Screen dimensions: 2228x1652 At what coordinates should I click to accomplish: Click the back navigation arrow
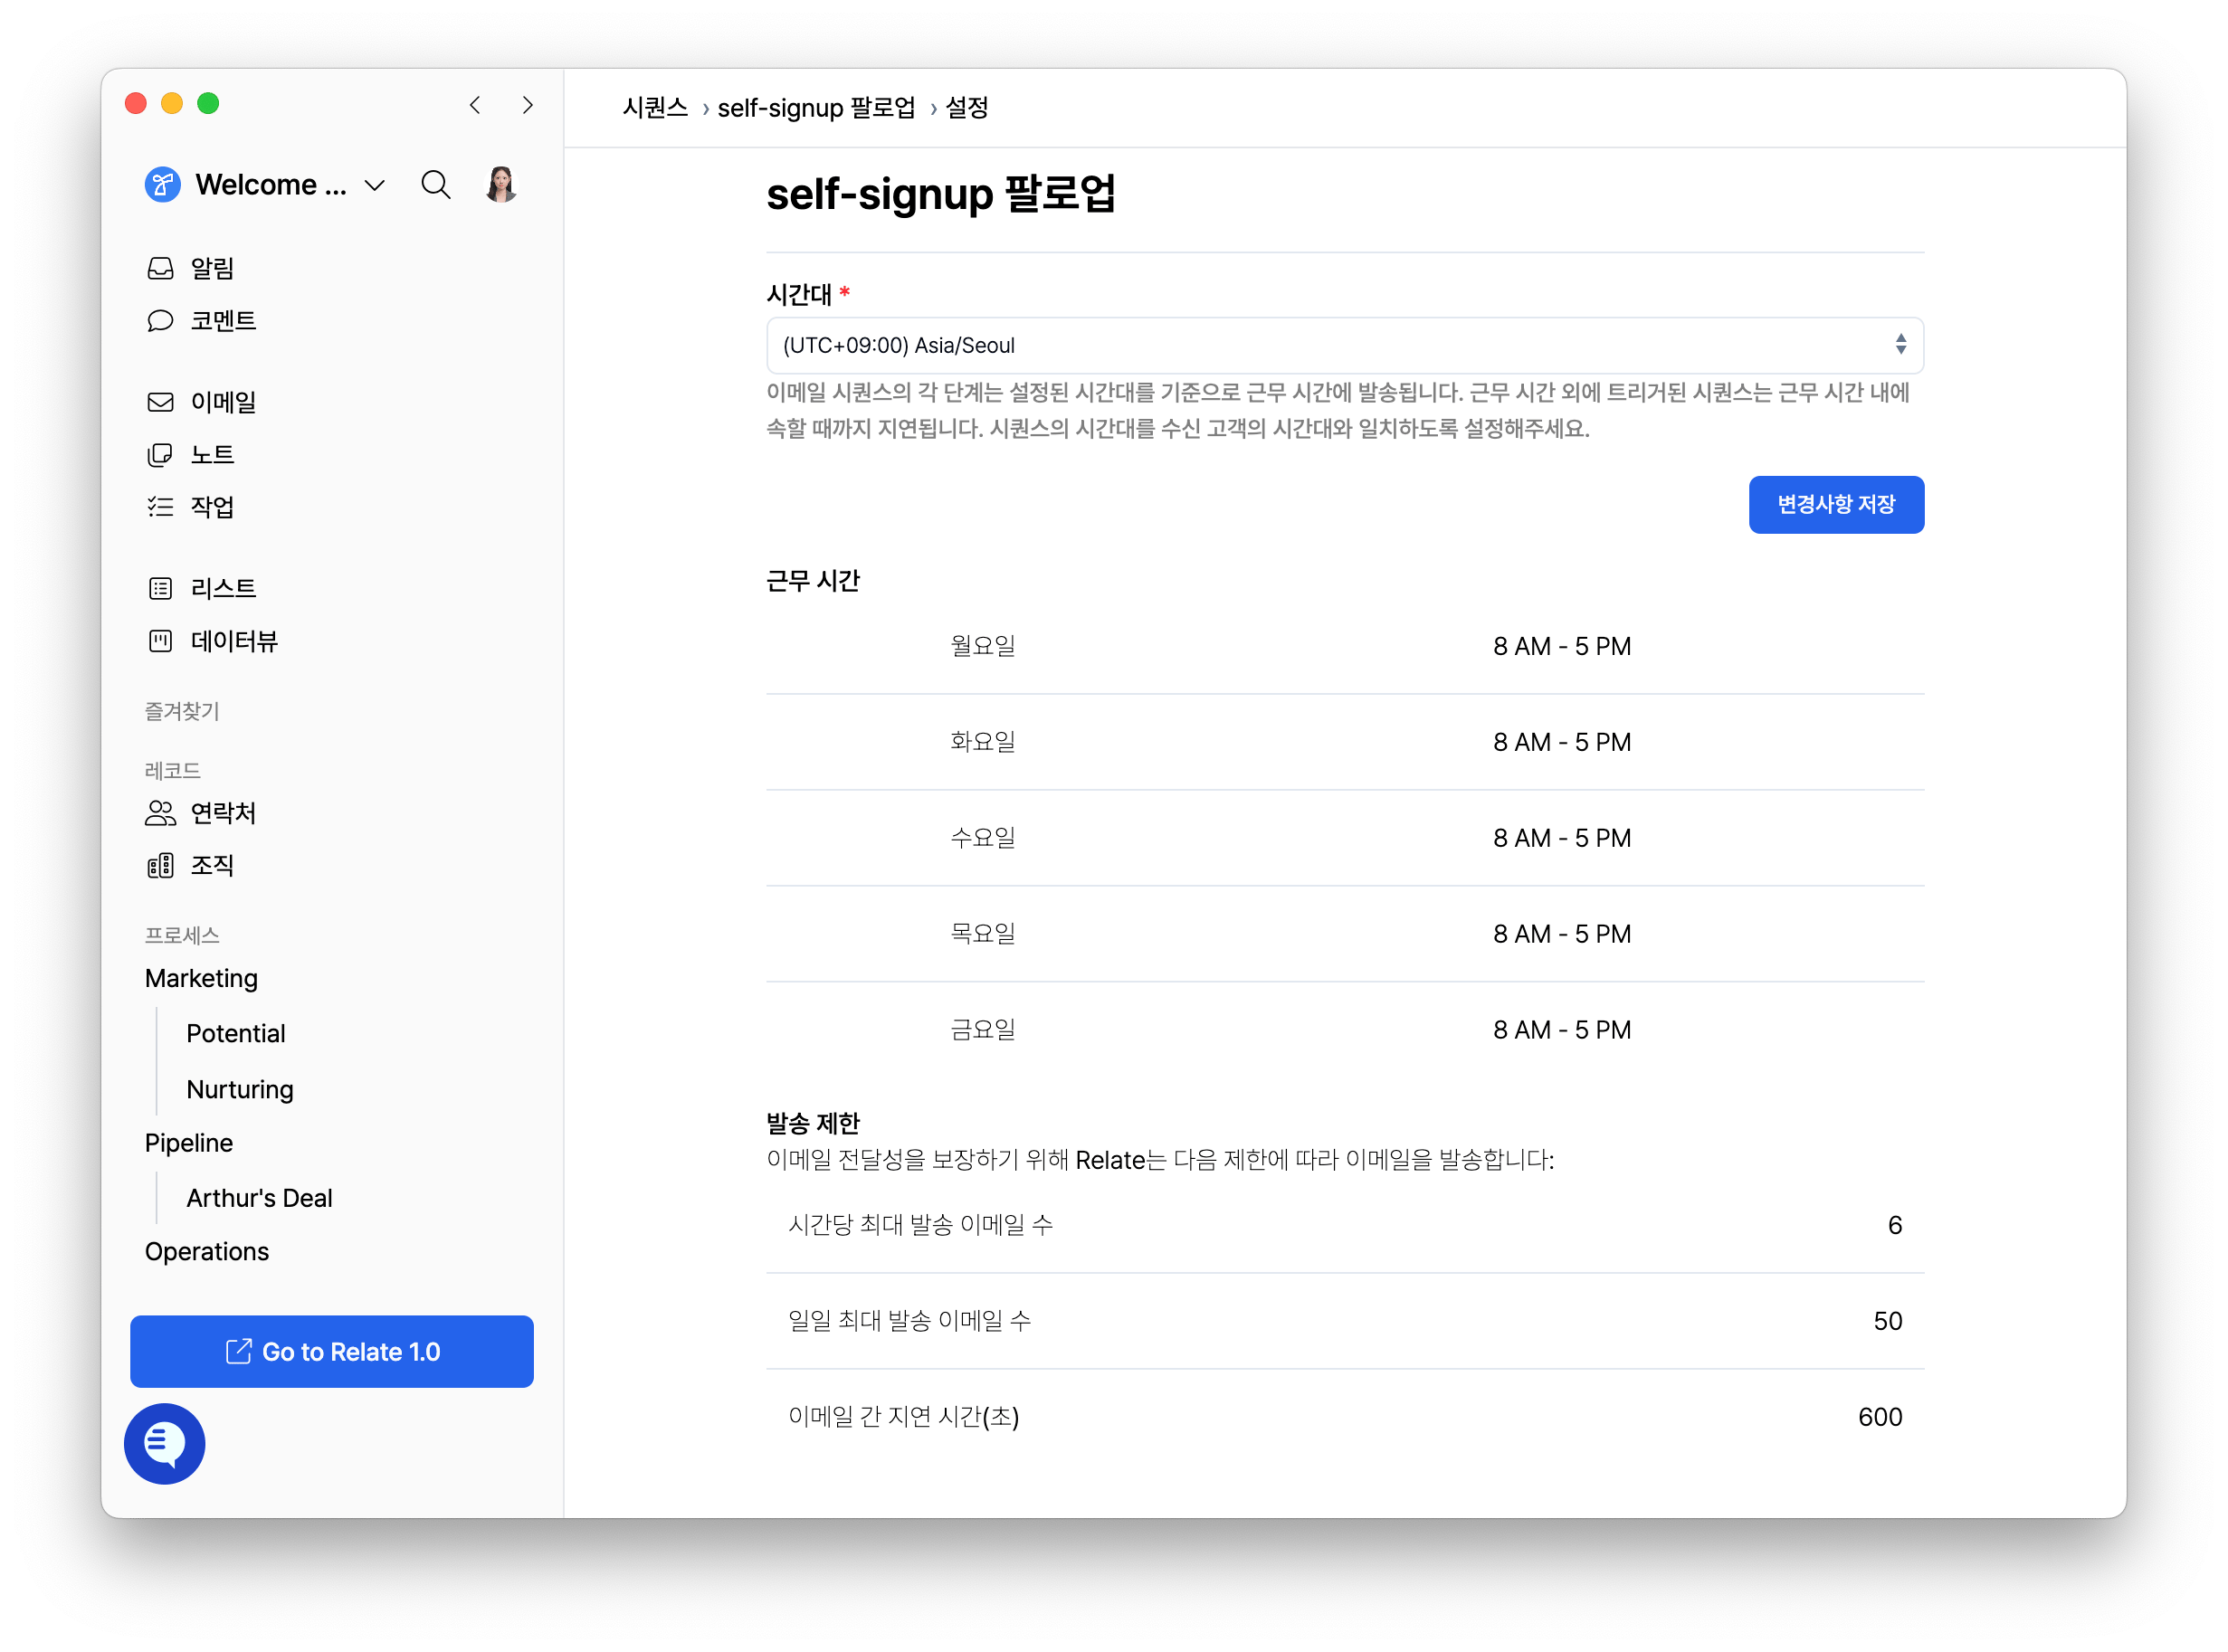pos(475,105)
